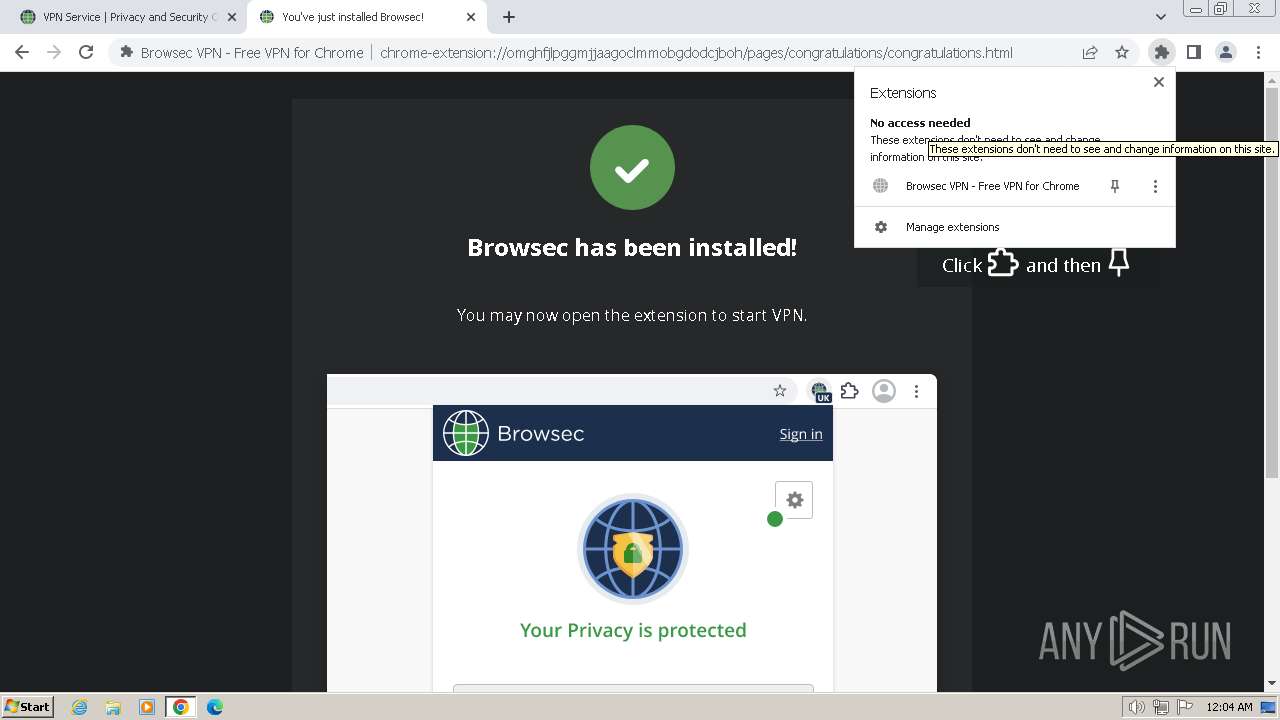Click the volume speaker tray icon
Viewport: 1280px width, 720px height.
pyautogui.click(x=1137, y=707)
